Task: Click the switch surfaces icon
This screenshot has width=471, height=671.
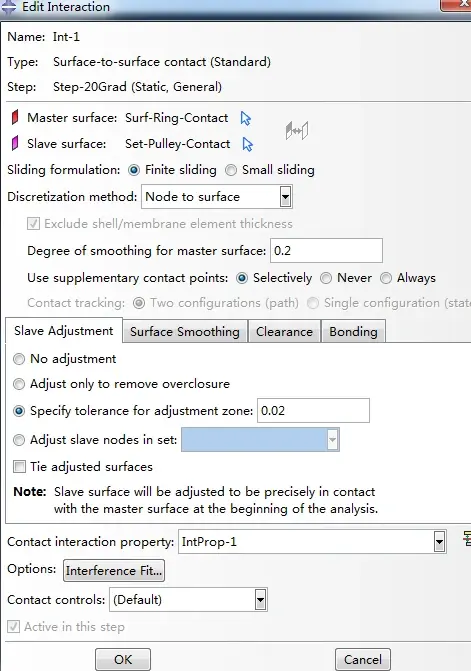Action: pos(297,131)
